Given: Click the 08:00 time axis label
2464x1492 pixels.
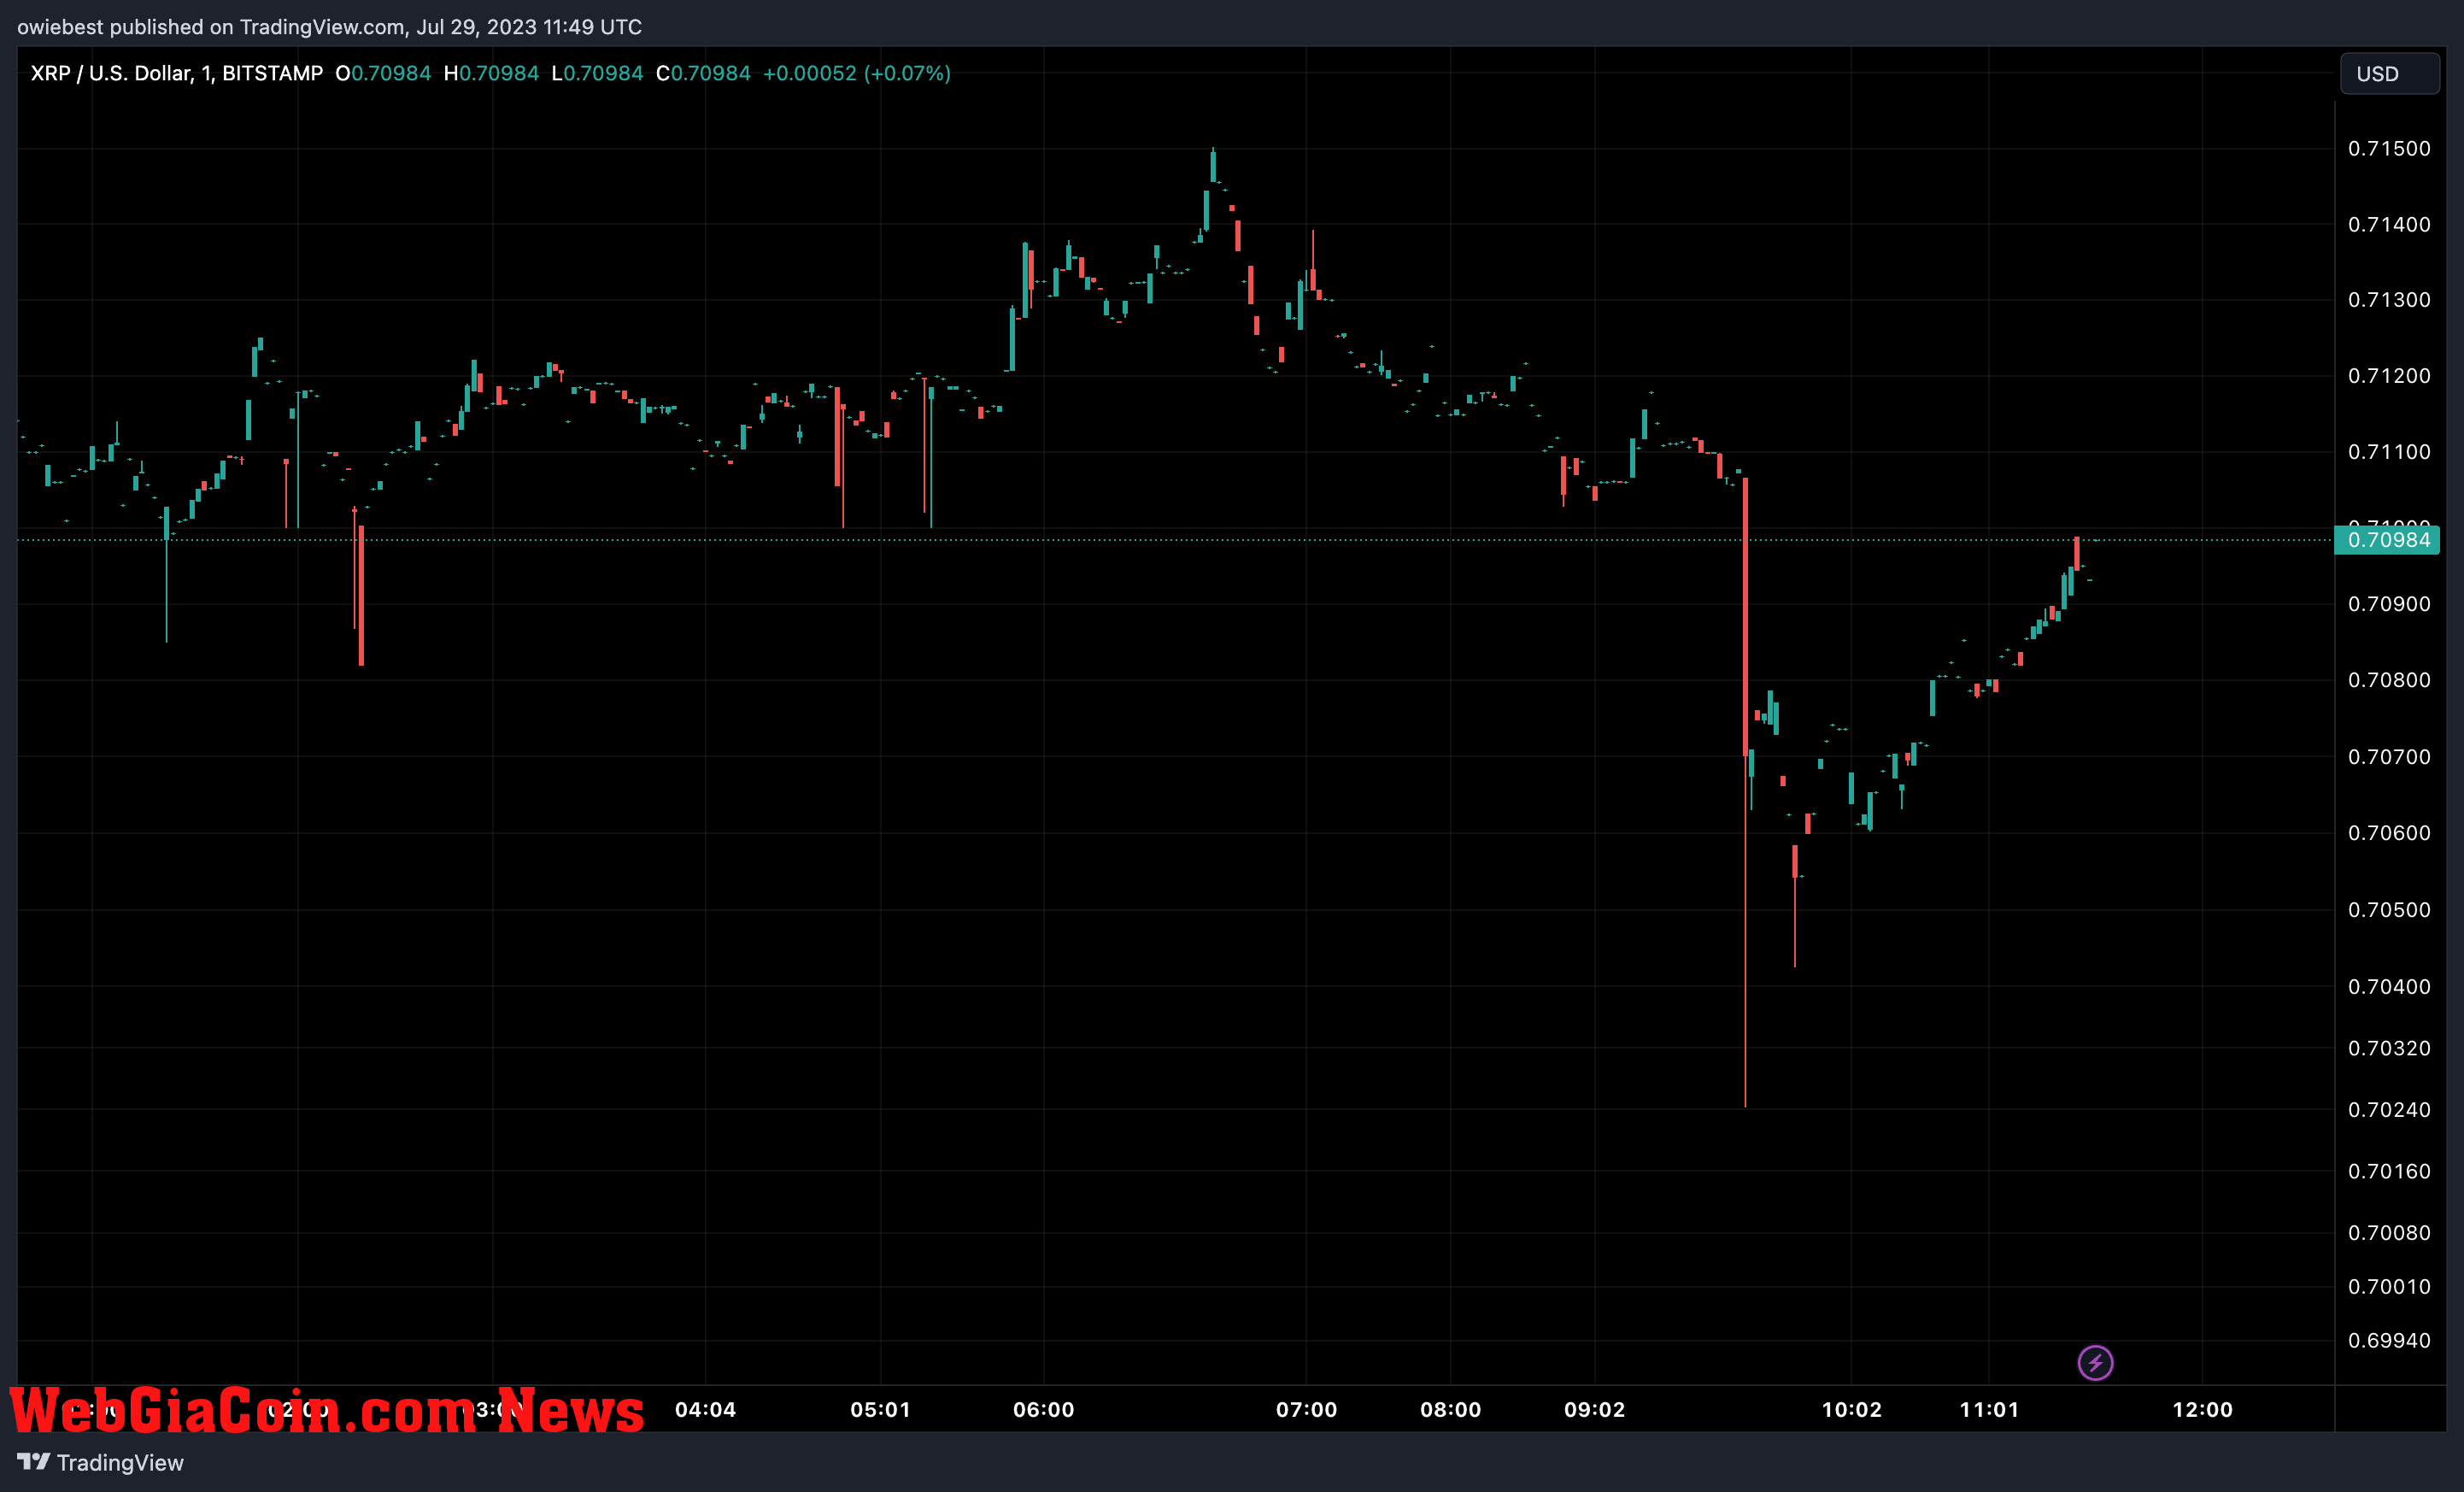Looking at the screenshot, I should 1450,1410.
